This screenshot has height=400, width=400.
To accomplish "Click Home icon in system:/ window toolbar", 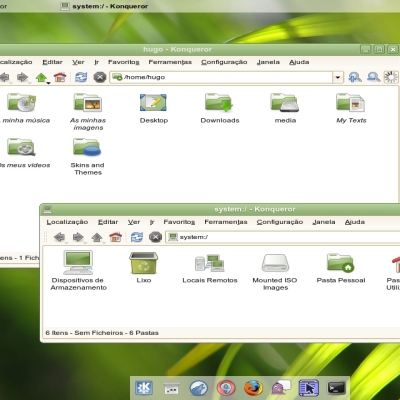I will pyautogui.click(x=116, y=237).
